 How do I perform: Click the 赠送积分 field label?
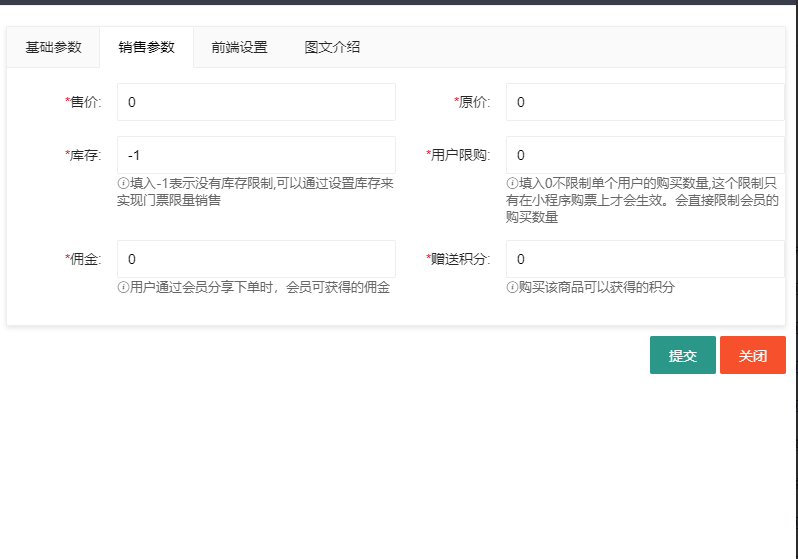pyautogui.click(x=459, y=259)
